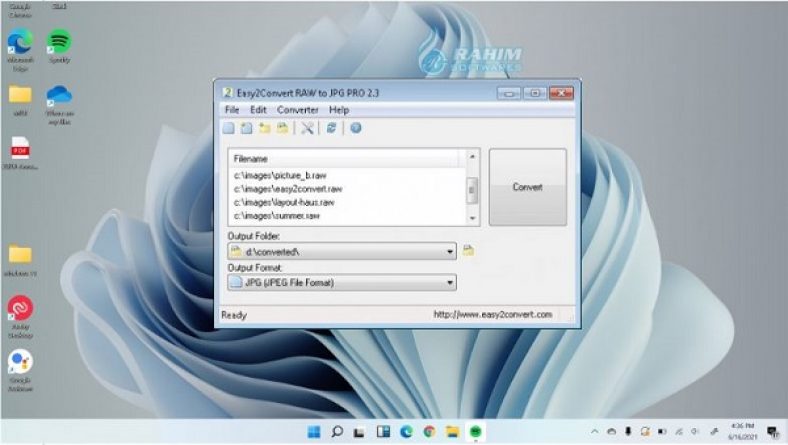Open Widgets panel on taskbar
The width and height of the screenshot is (788, 445).
click(383, 431)
